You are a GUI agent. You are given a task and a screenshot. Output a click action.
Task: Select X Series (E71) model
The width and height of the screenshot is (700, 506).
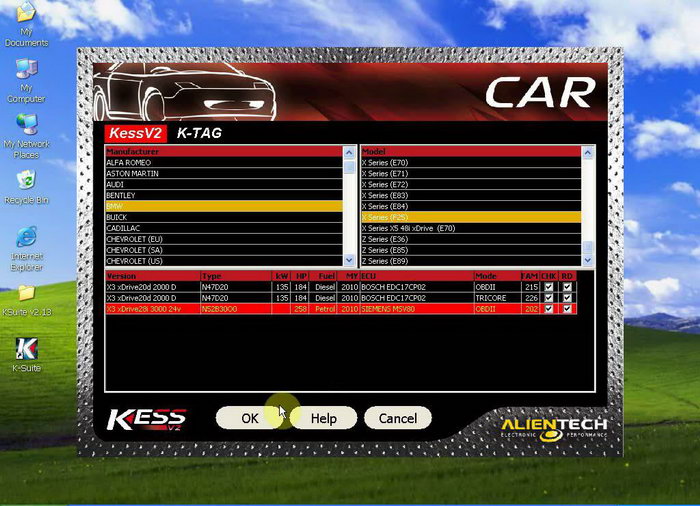(471, 173)
